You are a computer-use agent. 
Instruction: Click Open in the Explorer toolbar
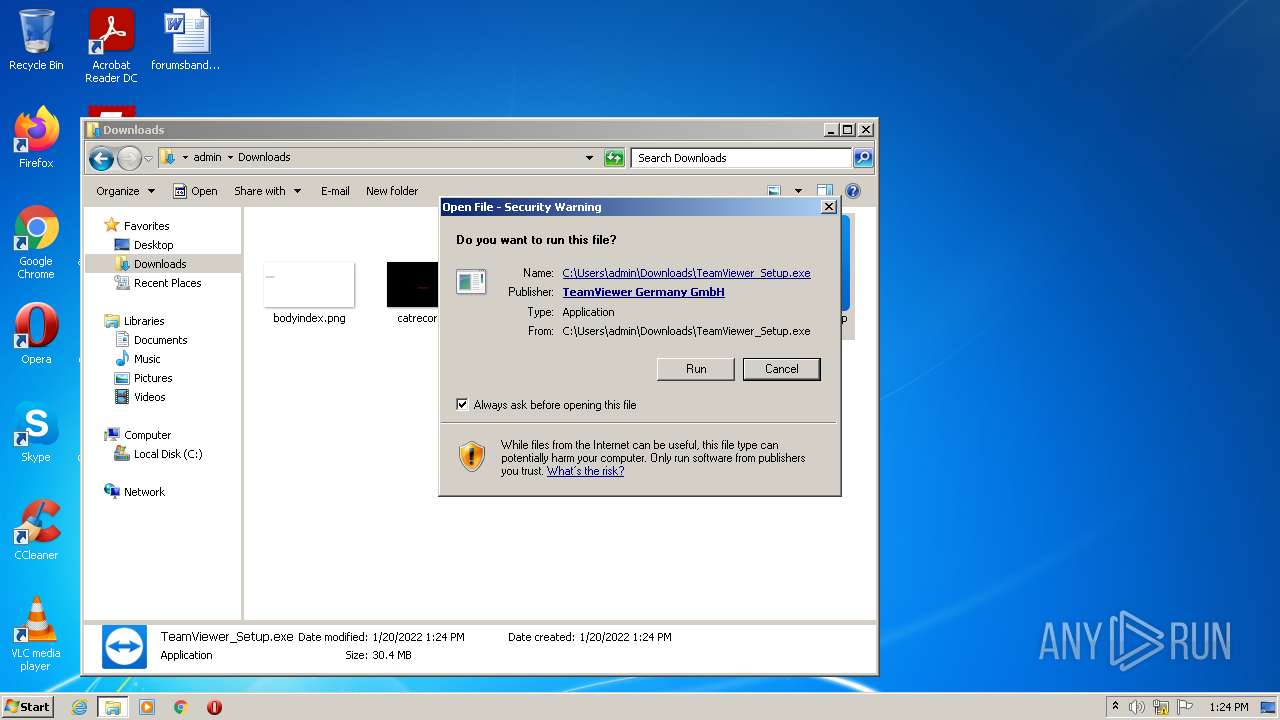coord(195,191)
